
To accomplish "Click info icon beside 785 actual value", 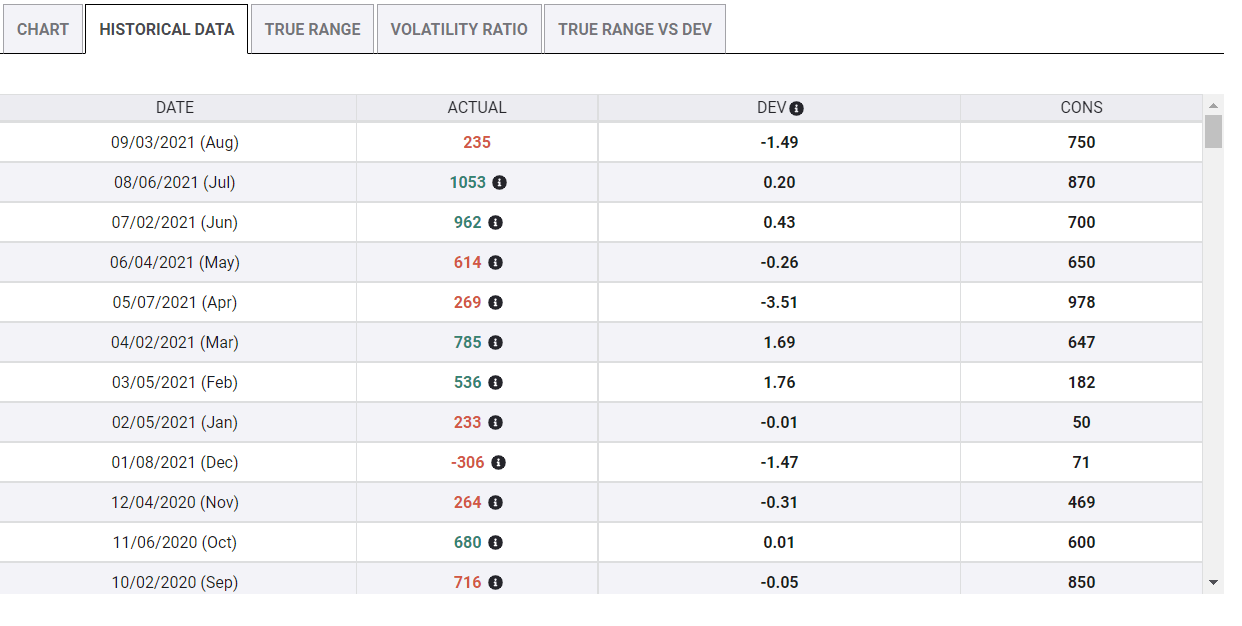I will 496,343.
